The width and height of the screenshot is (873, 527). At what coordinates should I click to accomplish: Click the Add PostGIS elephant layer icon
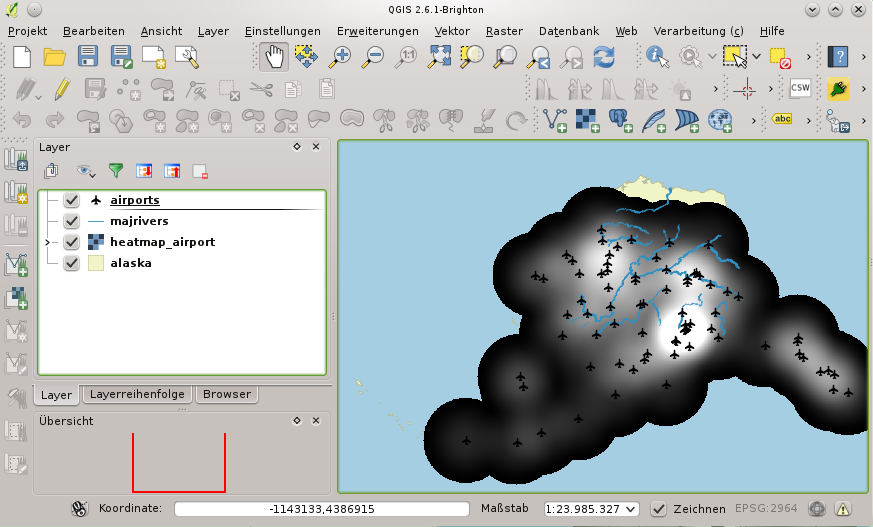tap(620, 120)
